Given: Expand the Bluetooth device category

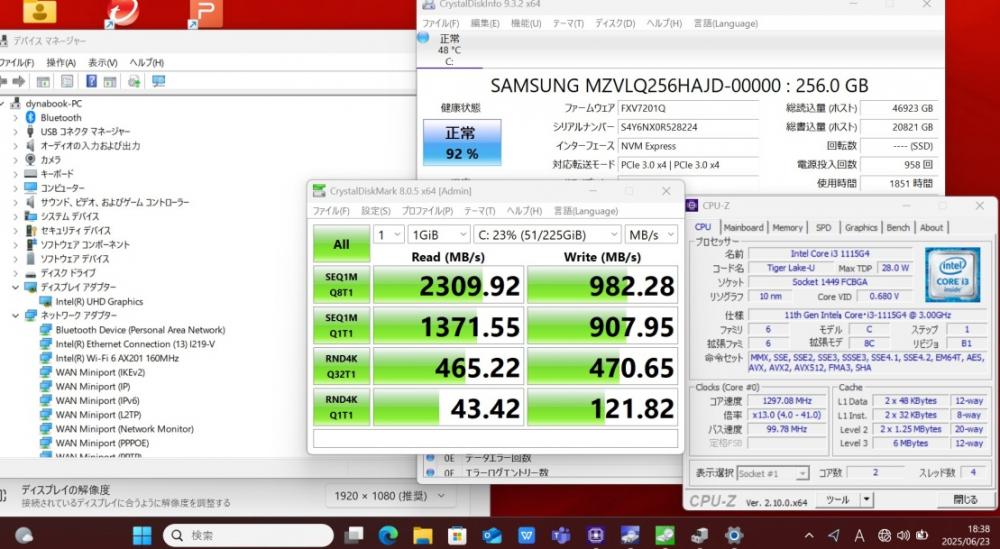Looking at the screenshot, I should click(x=15, y=118).
